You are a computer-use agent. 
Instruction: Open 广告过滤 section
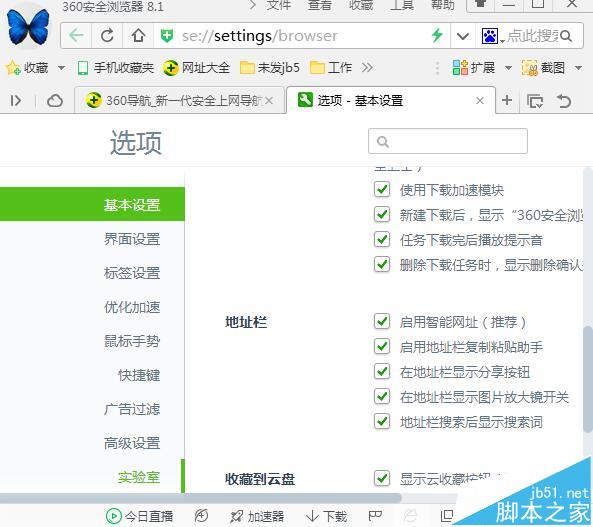click(132, 409)
